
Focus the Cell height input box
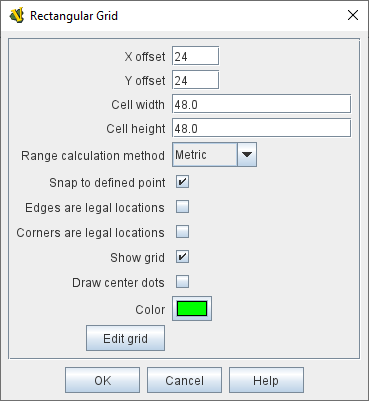[261, 128]
